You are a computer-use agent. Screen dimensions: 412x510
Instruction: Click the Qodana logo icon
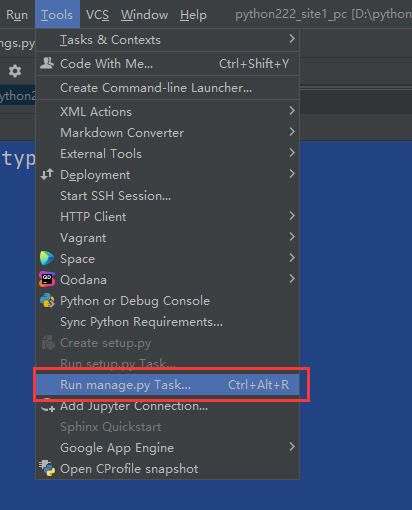pos(47,279)
